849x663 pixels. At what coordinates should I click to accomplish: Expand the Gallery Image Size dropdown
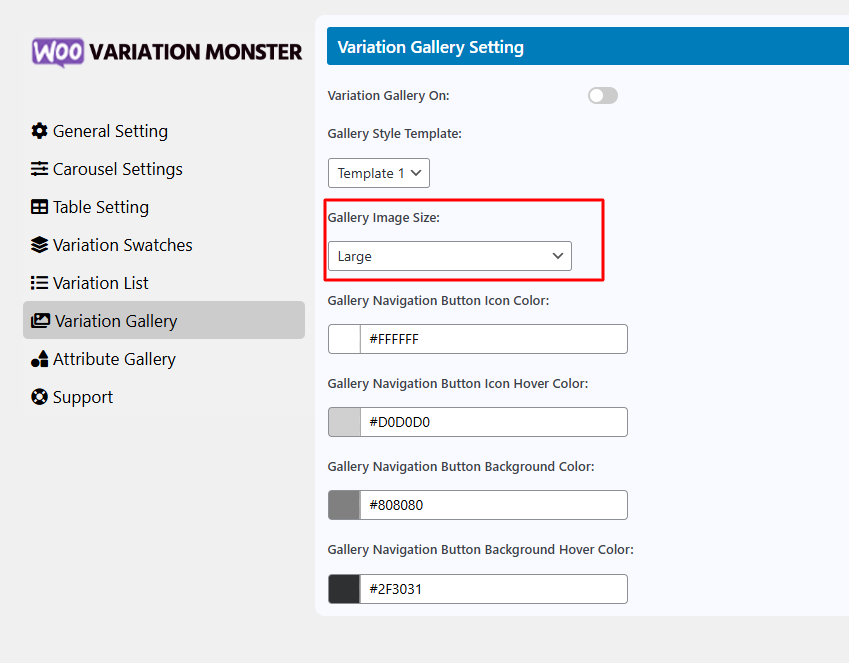(x=449, y=256)
